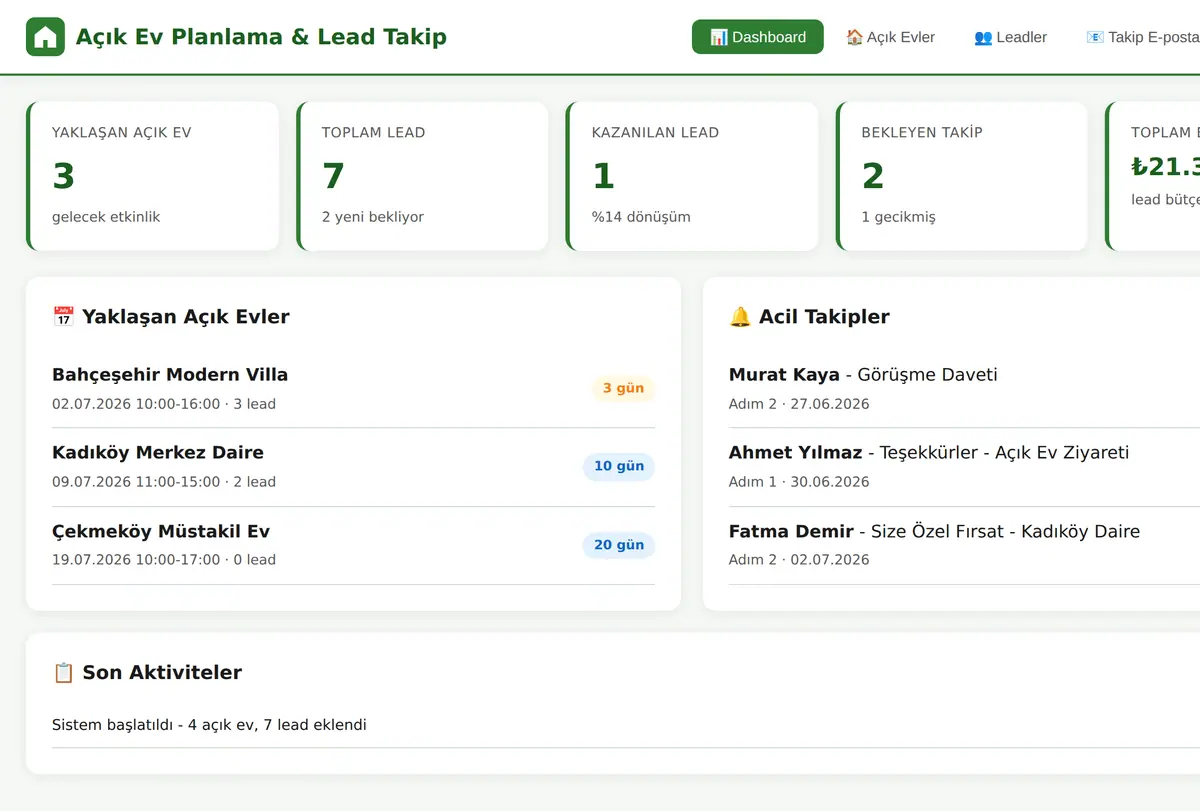The height and width of the screenshot is (811, 1200).
Task: Click the text Adım 1 · 30.06.2026
Action: [x=799, y=482]
